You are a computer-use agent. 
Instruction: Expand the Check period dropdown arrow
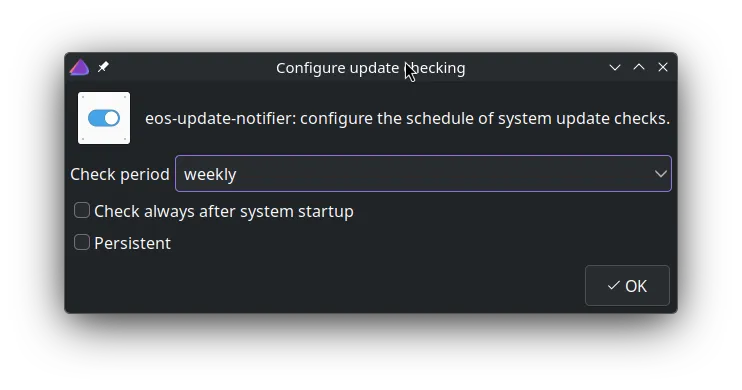coord(661,174)
